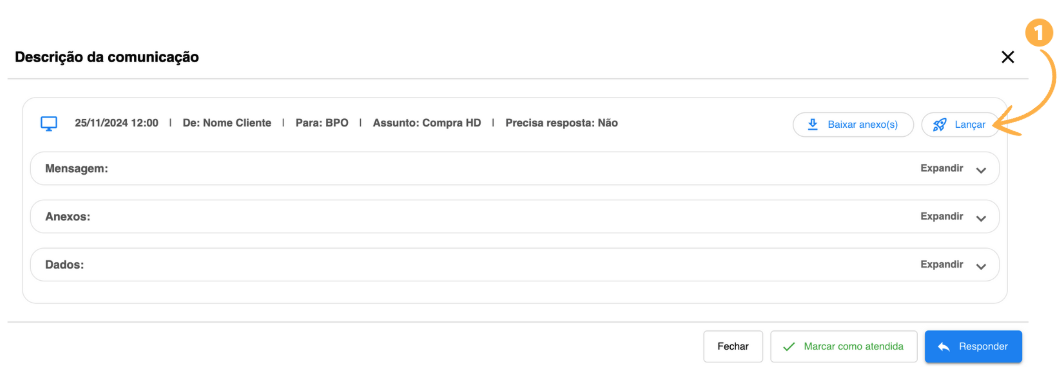
Task: Click the rocket icon on Lançar
Action: [x=939, y=125]
